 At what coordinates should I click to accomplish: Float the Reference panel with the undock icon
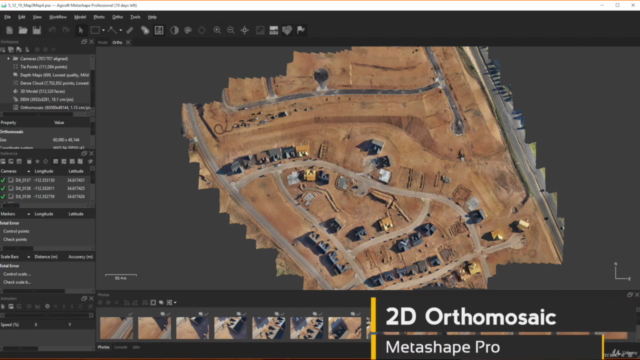[84, 153]
